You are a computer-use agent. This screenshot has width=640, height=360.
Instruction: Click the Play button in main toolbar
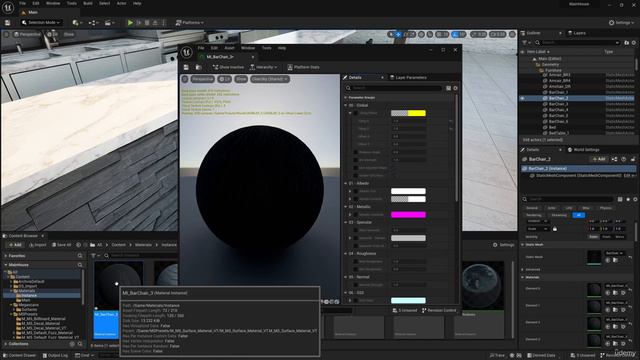click(x=130, y=23)
